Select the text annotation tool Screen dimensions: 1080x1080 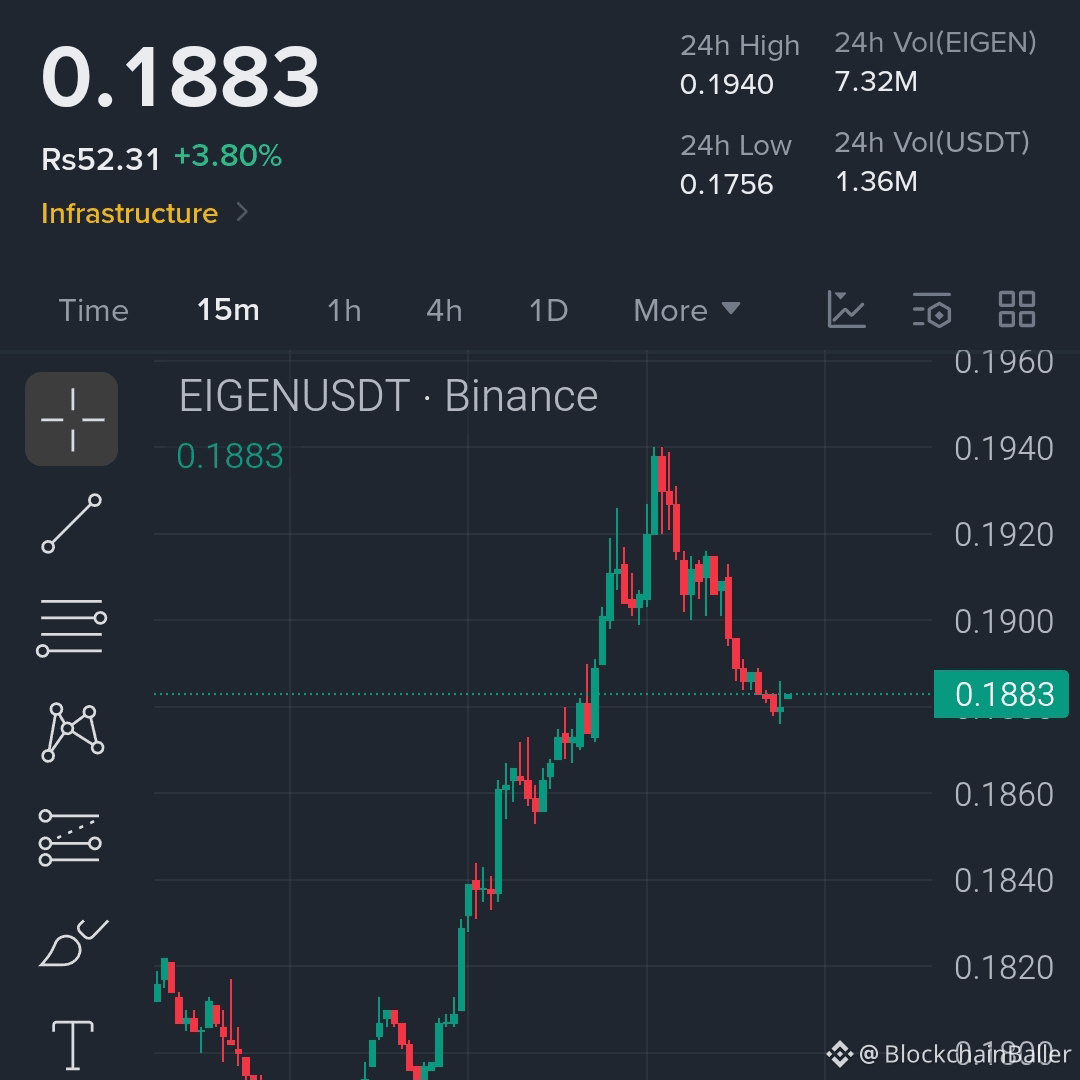[x=73, y=1045]
